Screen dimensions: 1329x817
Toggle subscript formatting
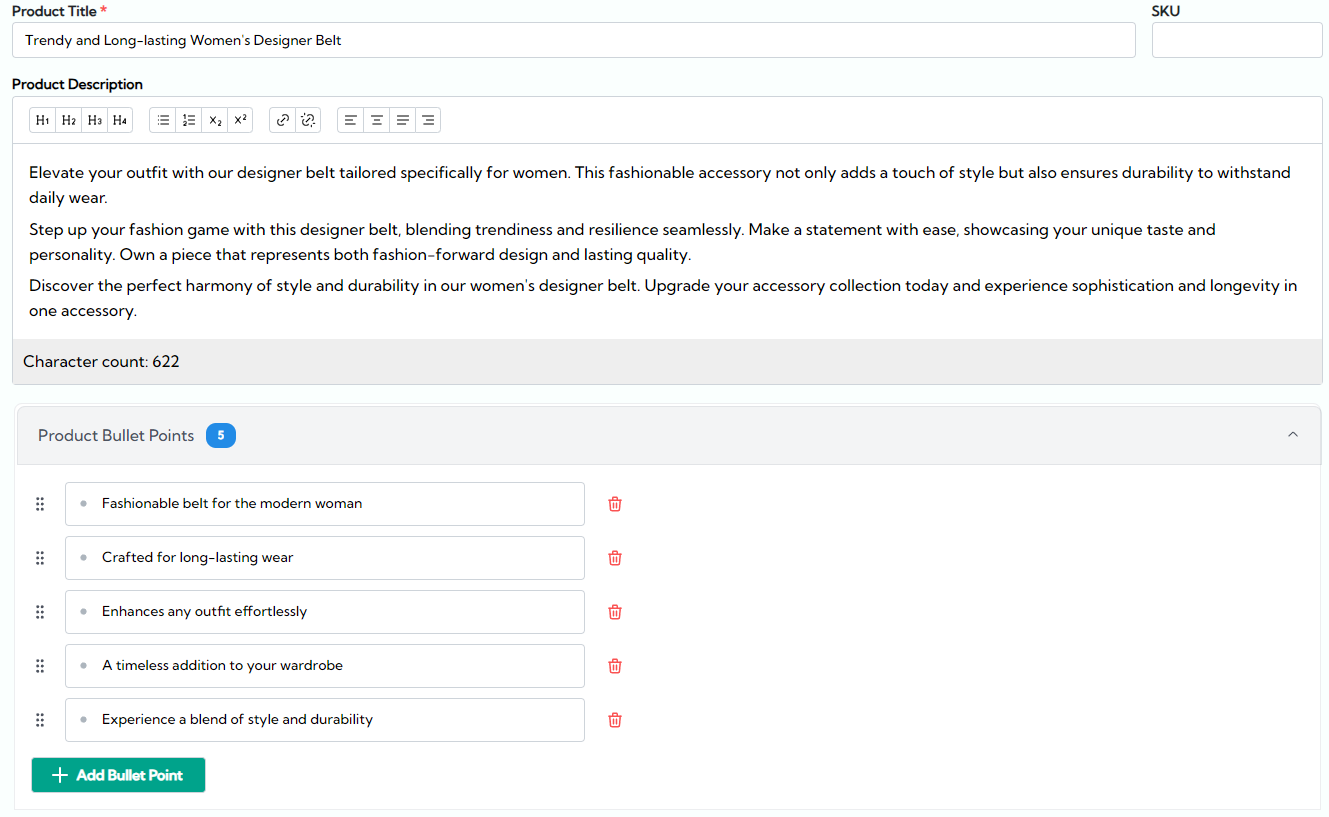215,119
